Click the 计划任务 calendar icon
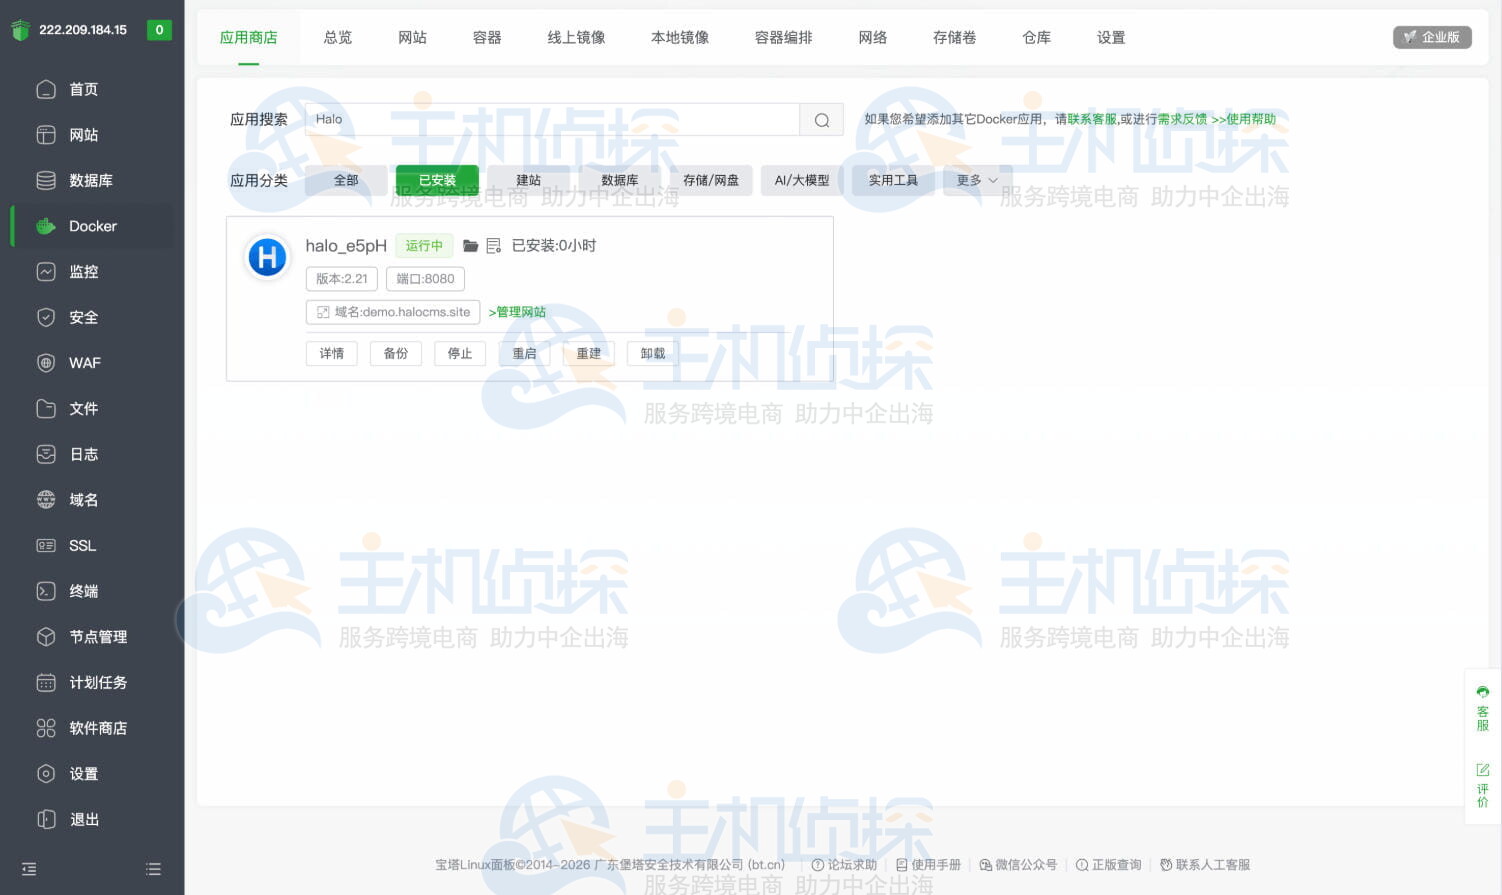 pos(46,682)
